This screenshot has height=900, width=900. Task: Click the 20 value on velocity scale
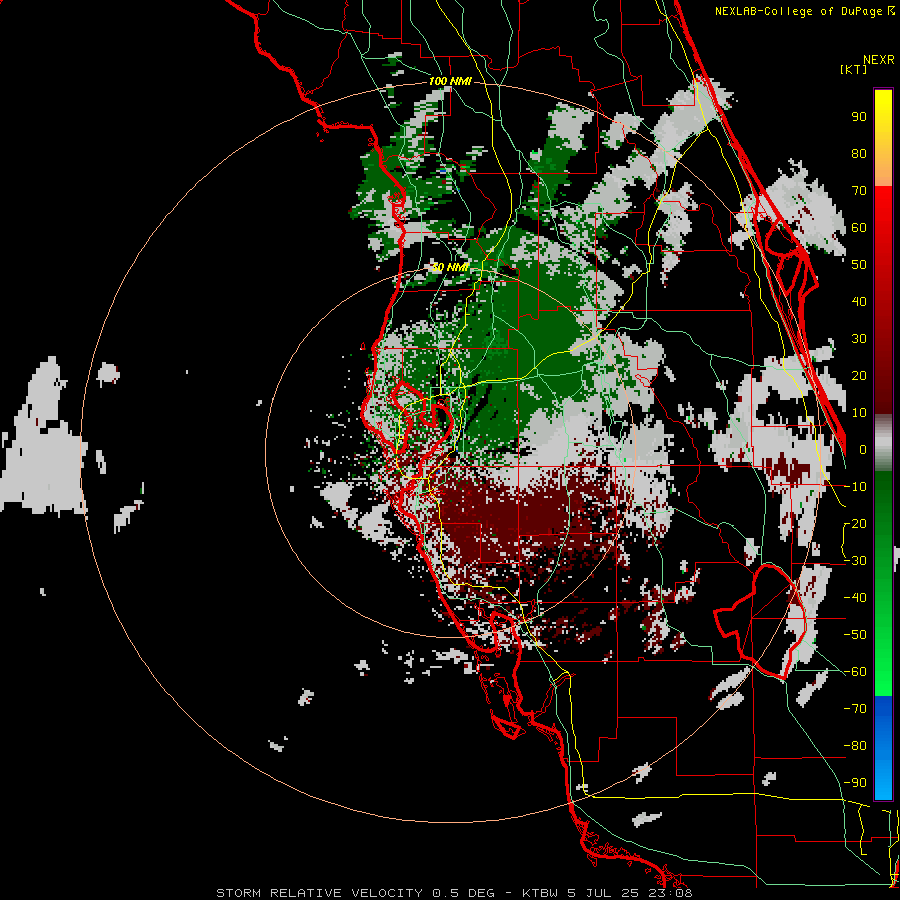[859, 376]
